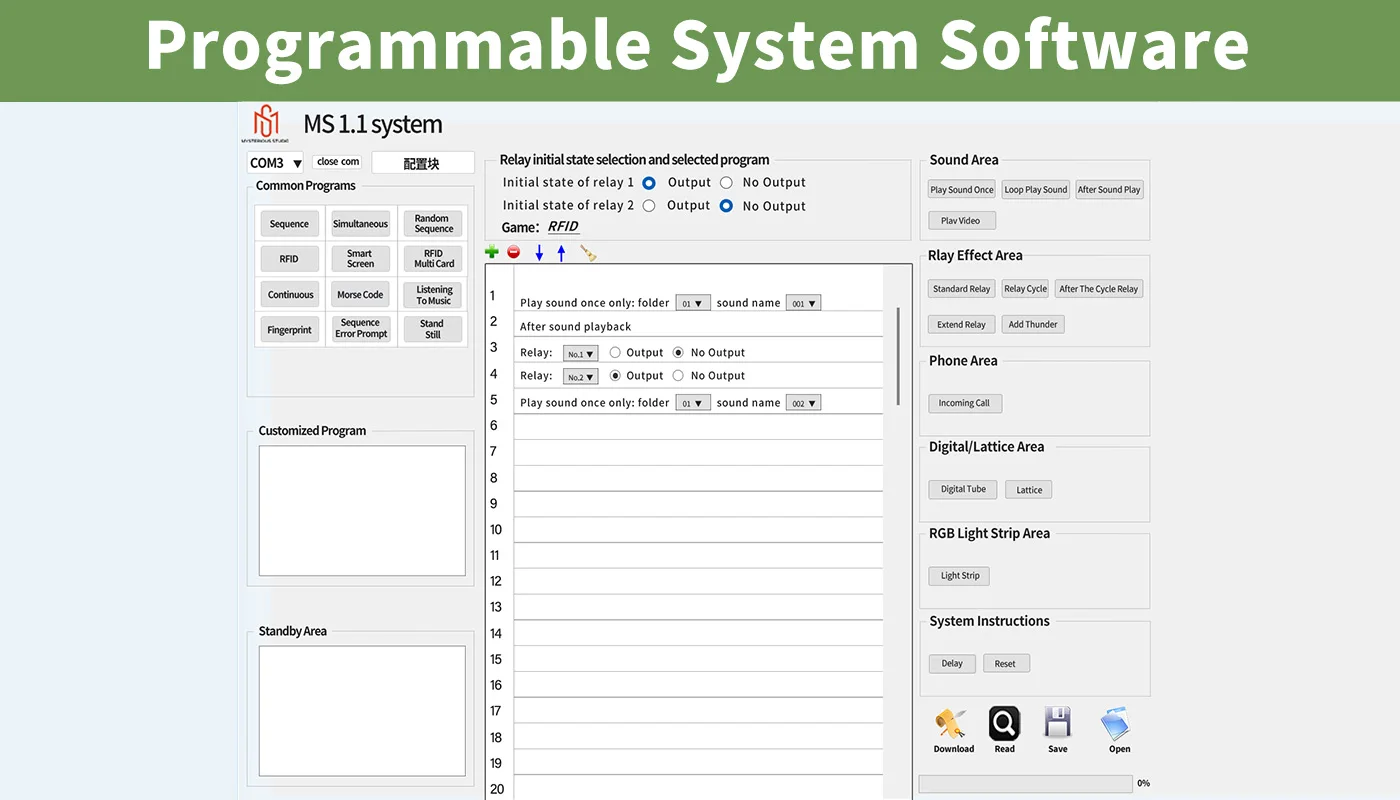The image size is (1400, 800).
Task: Click the download progress bar
Action: coord(1026,784)
